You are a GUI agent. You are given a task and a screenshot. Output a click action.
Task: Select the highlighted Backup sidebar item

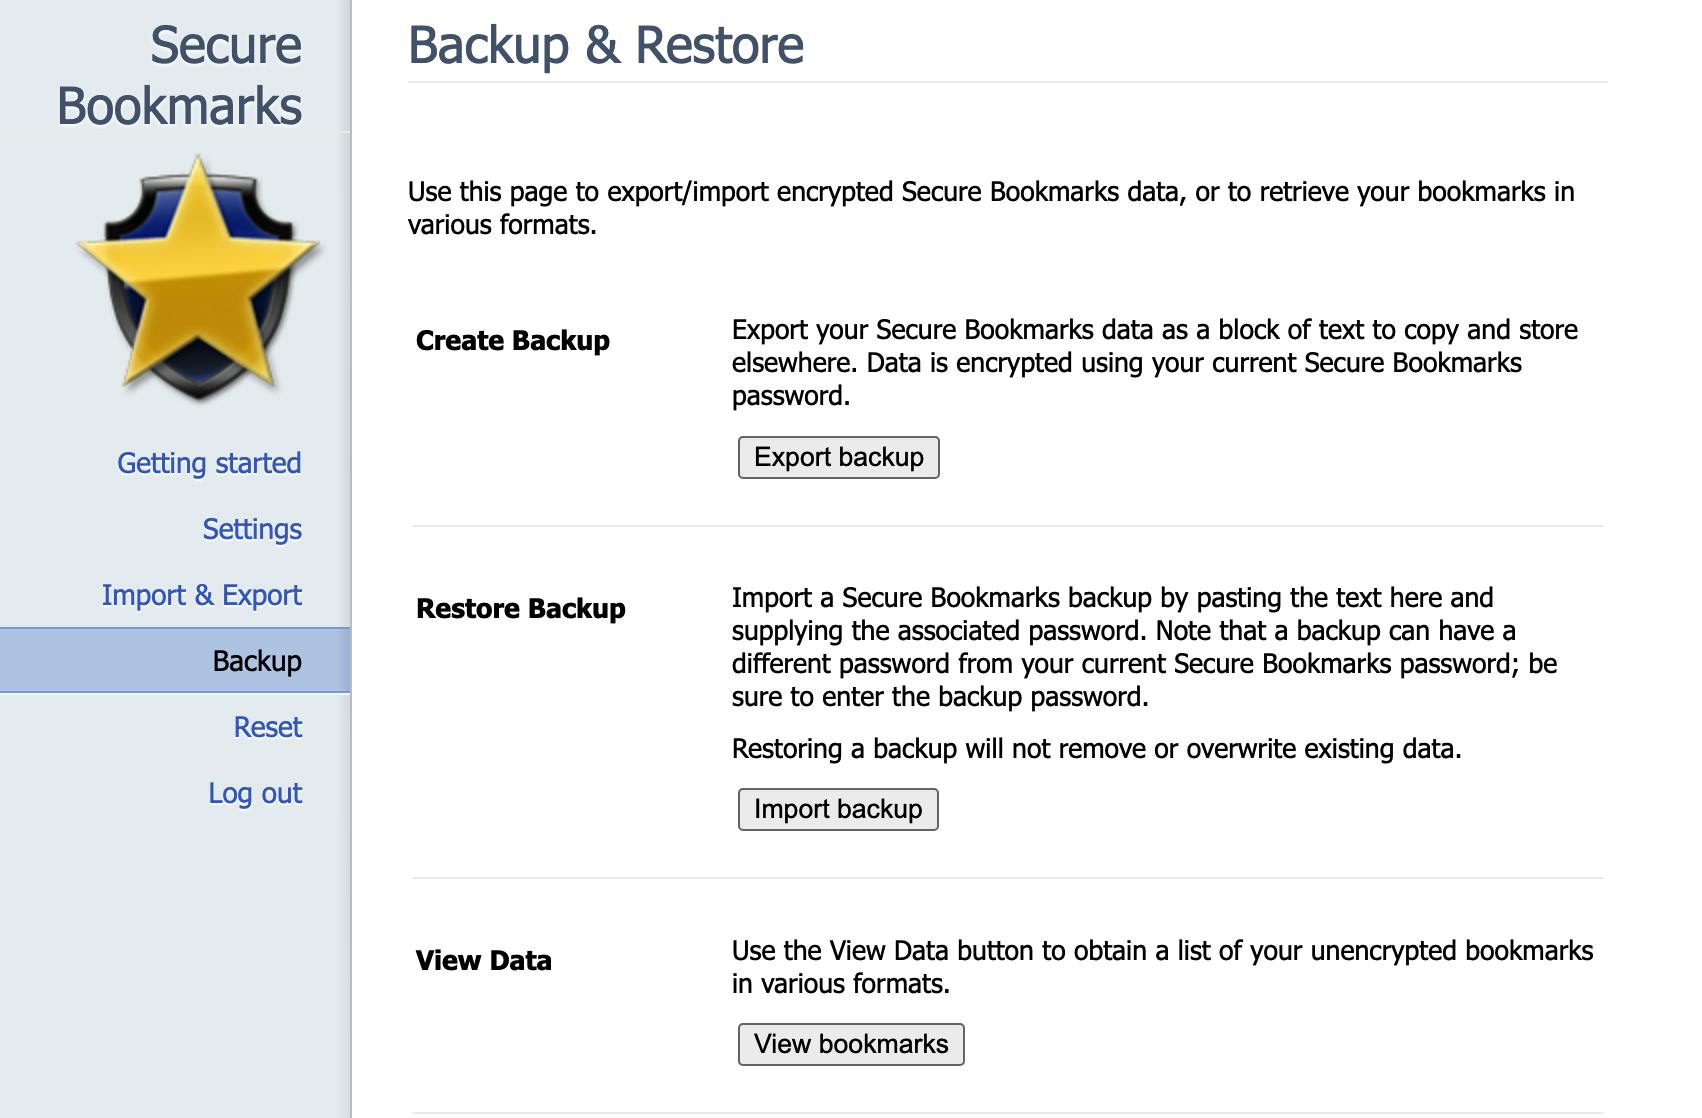(x=257, y=661)
